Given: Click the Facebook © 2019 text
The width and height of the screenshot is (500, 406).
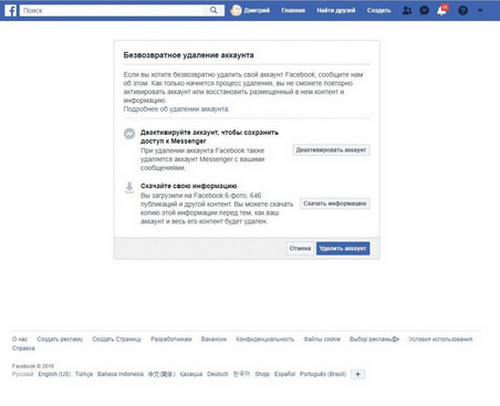Looking at the screenshot, I should click(33, 366).
